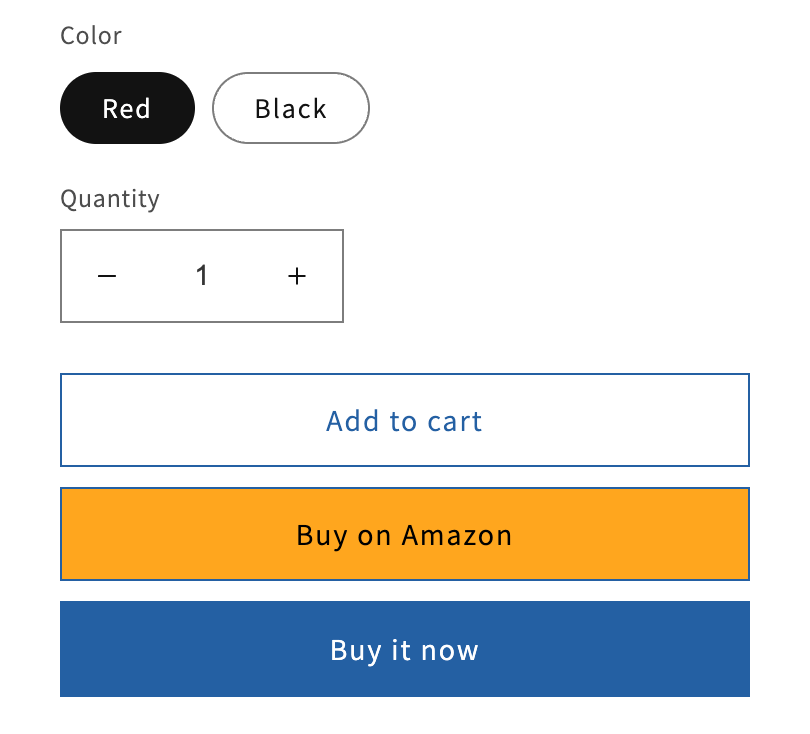This screenshot has height=734, width=810.
Task: Click the Color label
Action: point(90,36)
